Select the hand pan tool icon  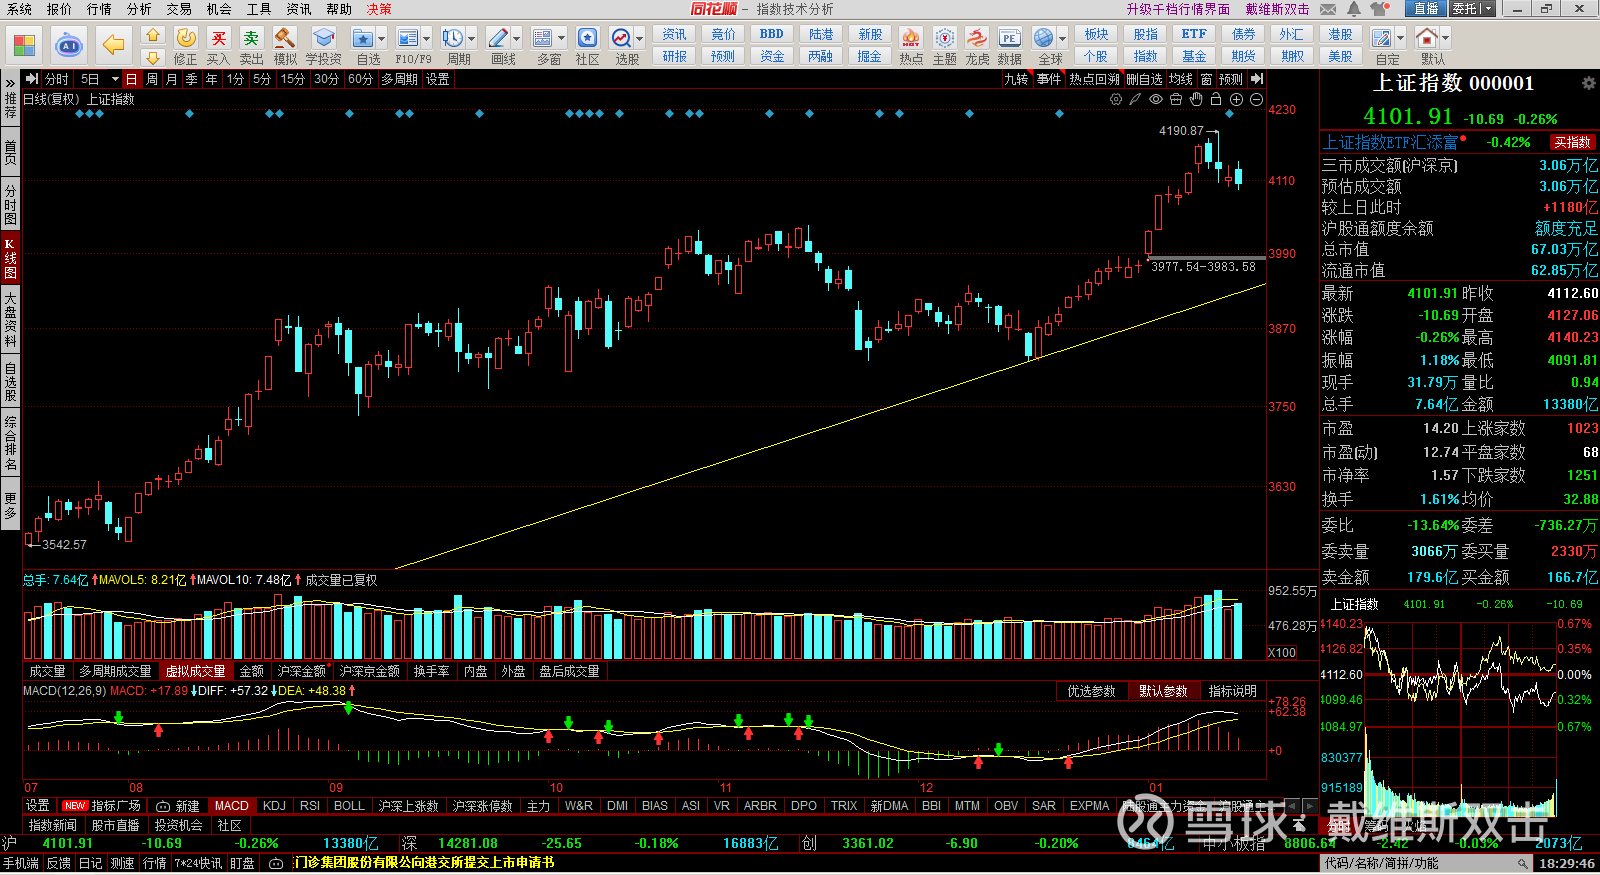click(1196, 99)
